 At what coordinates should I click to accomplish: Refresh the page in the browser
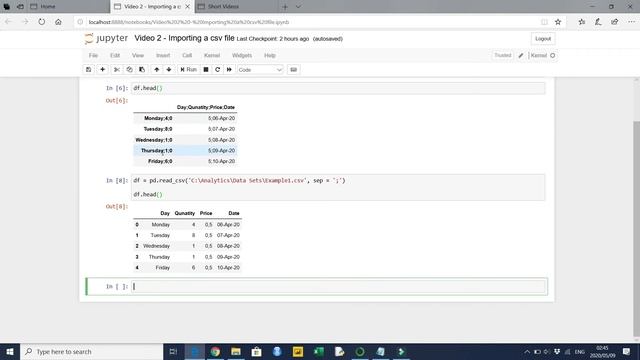[x=42, y=22]
